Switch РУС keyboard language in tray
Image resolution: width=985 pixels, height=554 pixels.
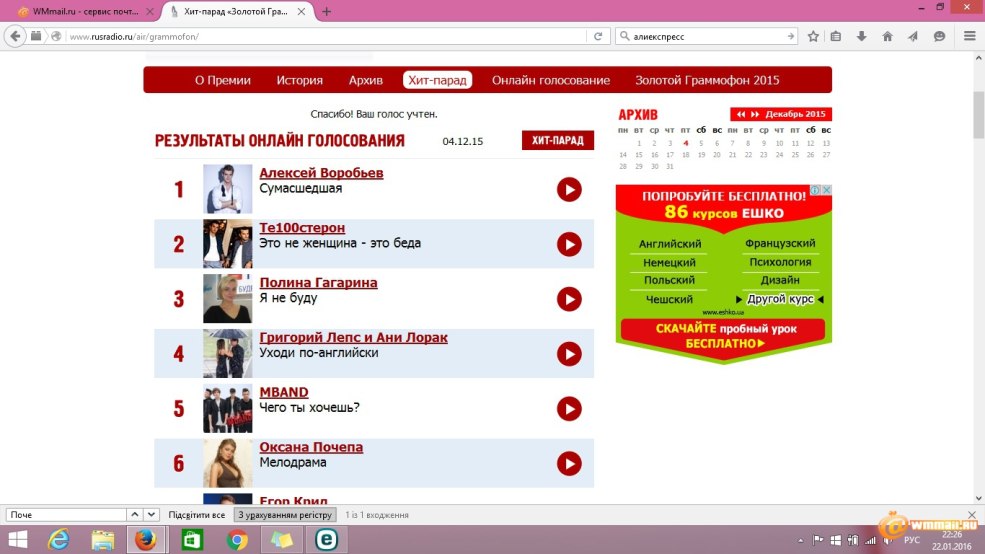912,540
